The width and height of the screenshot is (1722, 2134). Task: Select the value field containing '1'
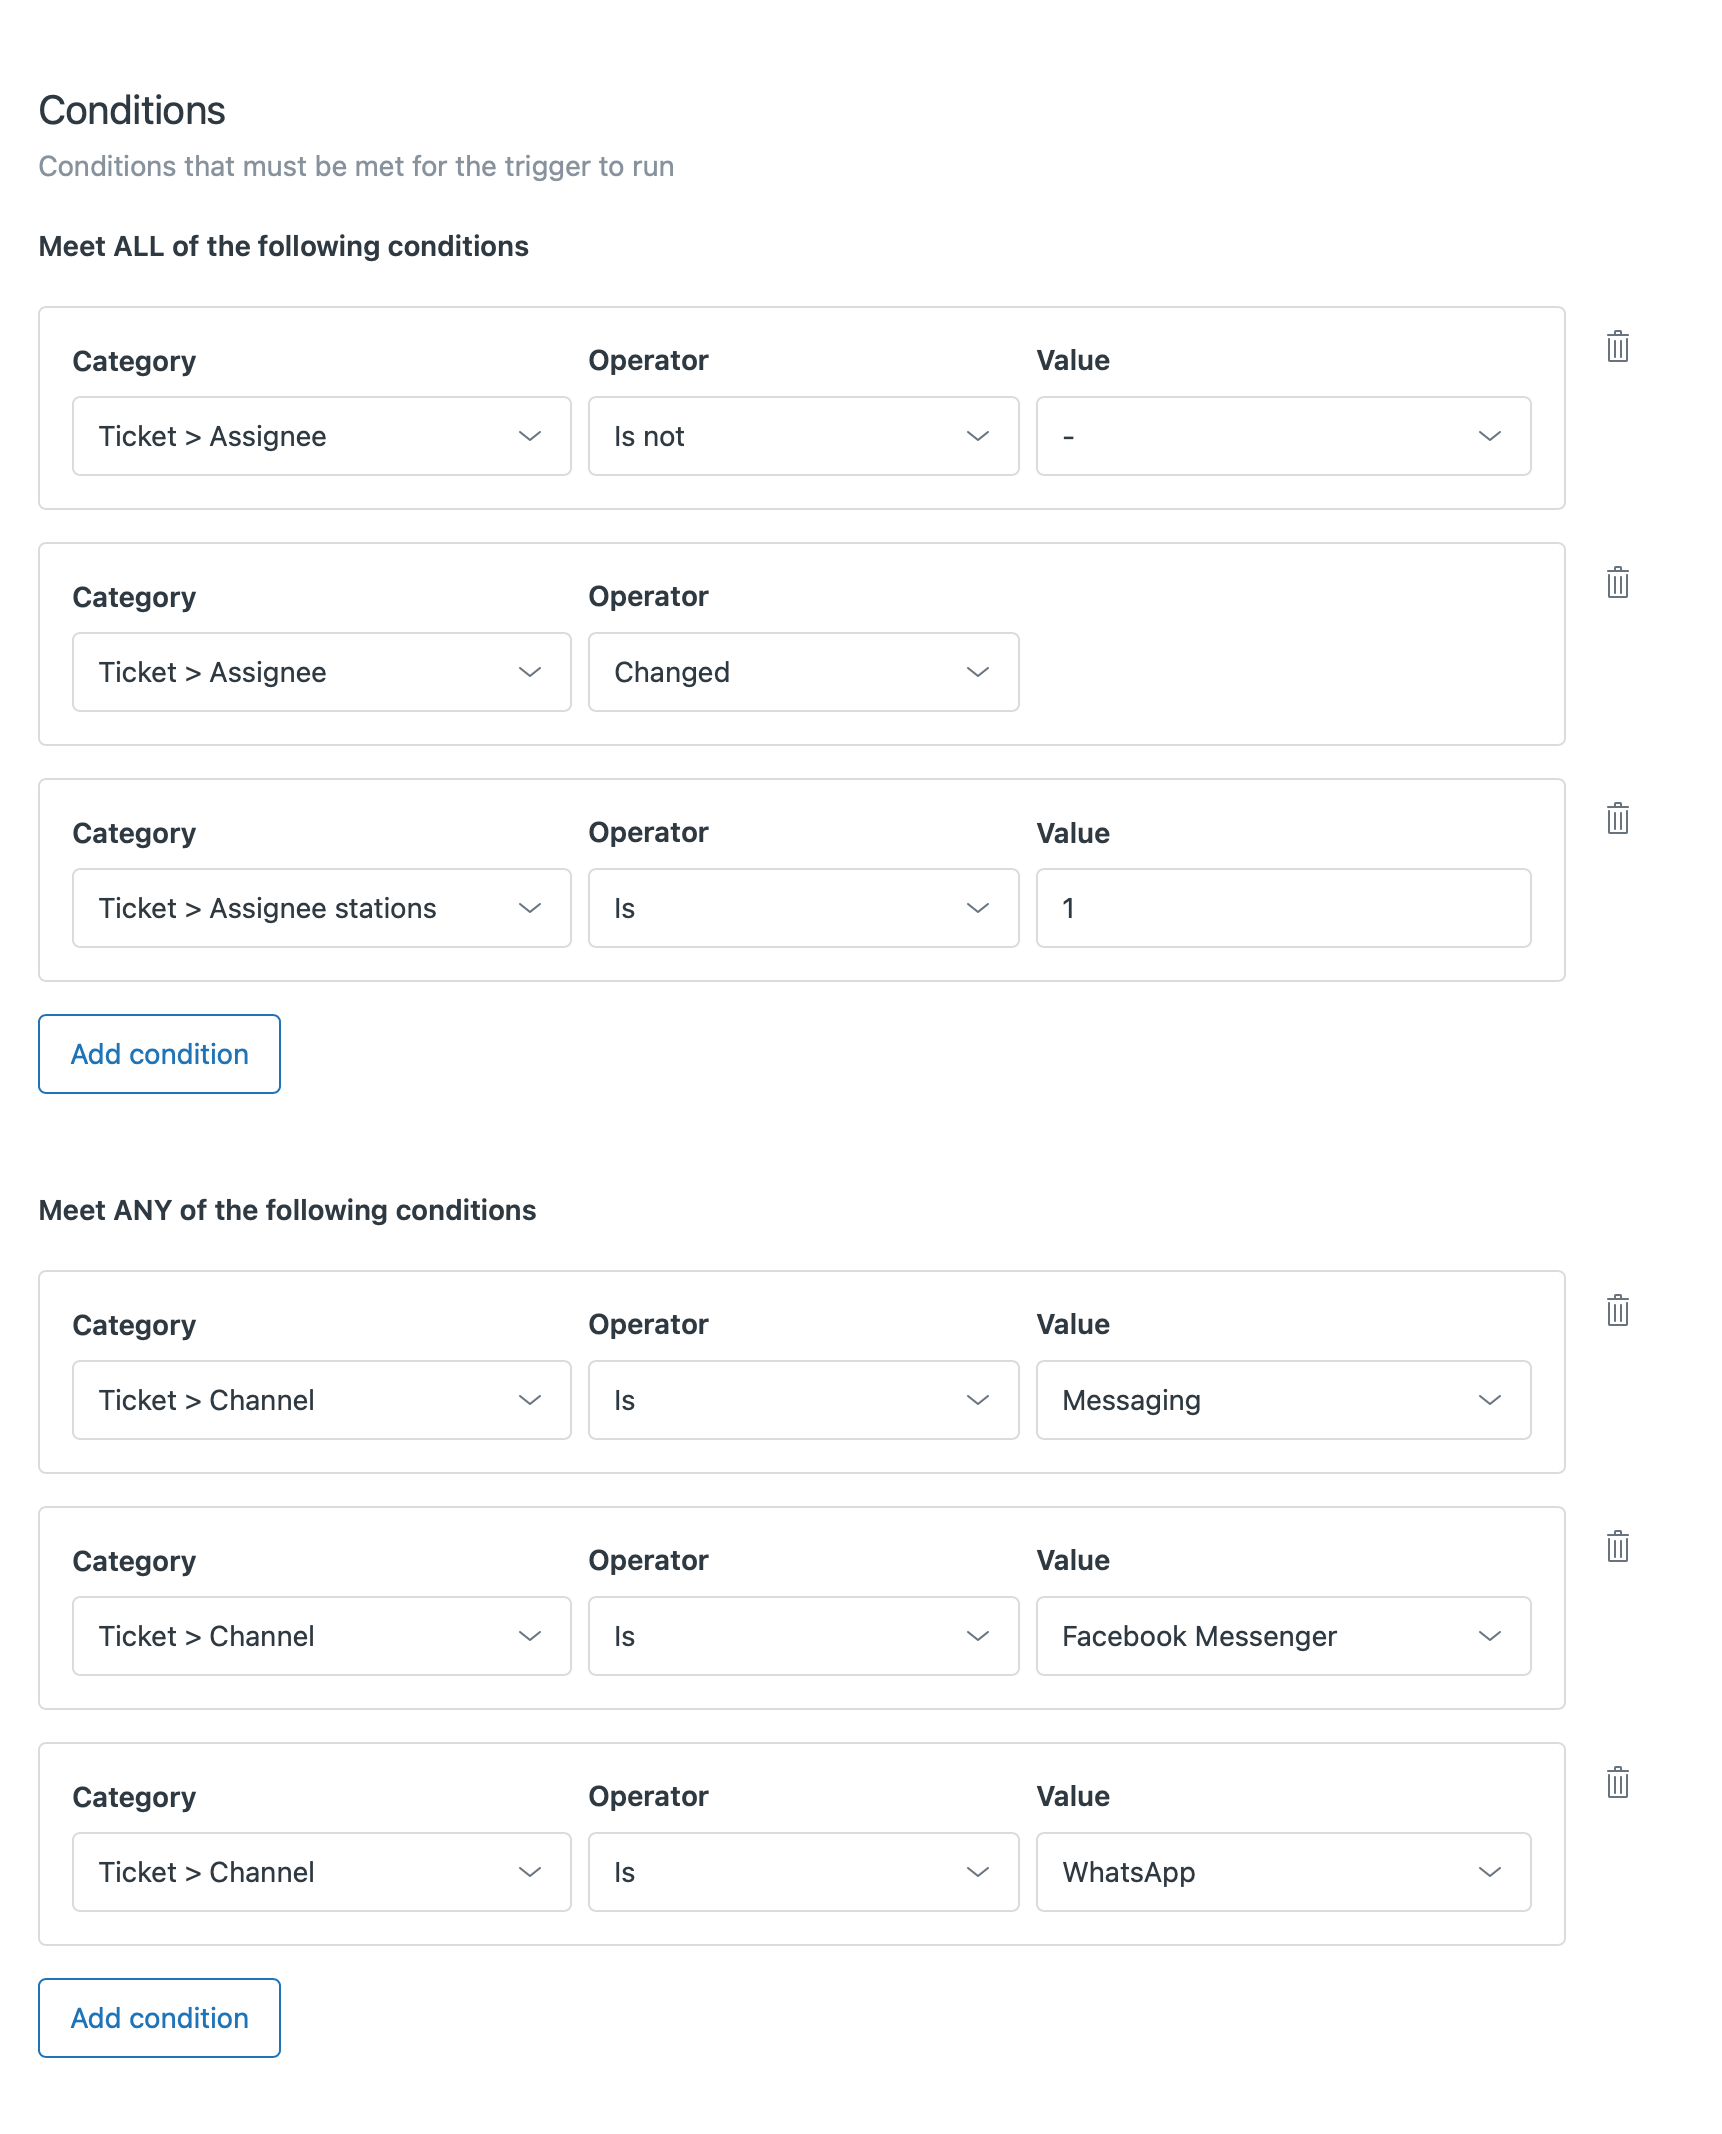[1283, 908]
